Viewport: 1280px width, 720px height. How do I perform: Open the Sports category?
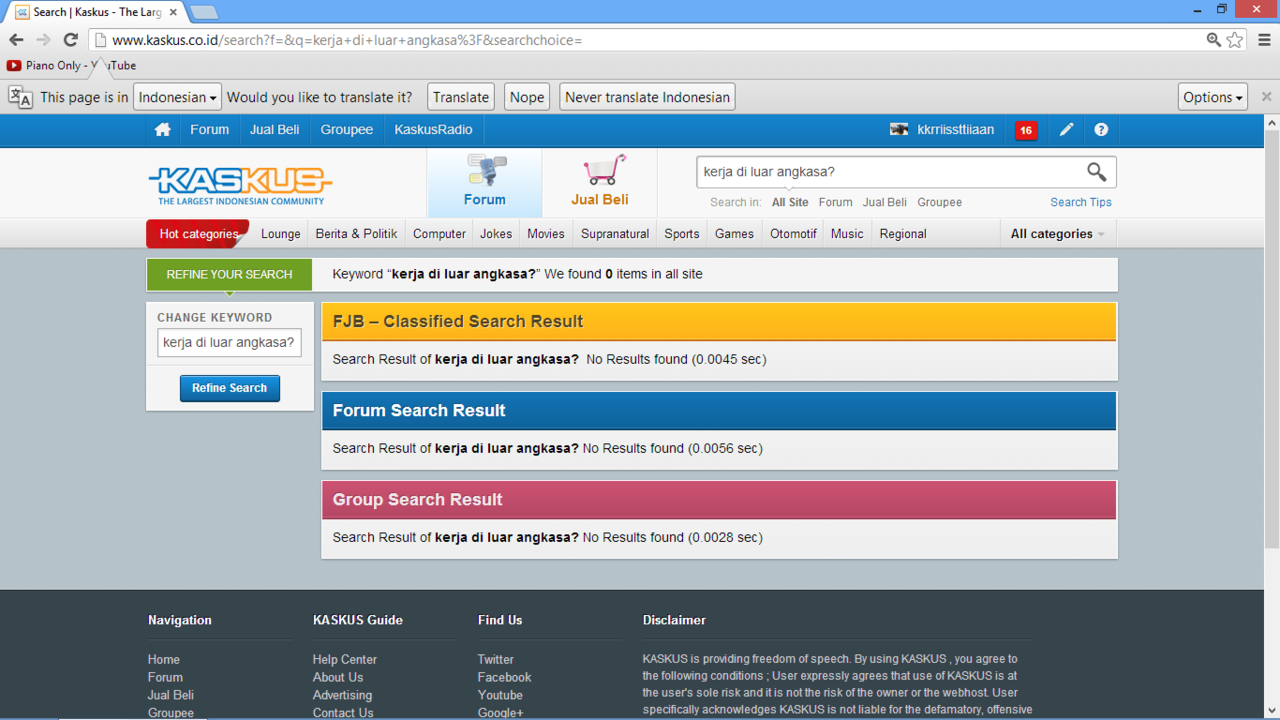point(682,234)
